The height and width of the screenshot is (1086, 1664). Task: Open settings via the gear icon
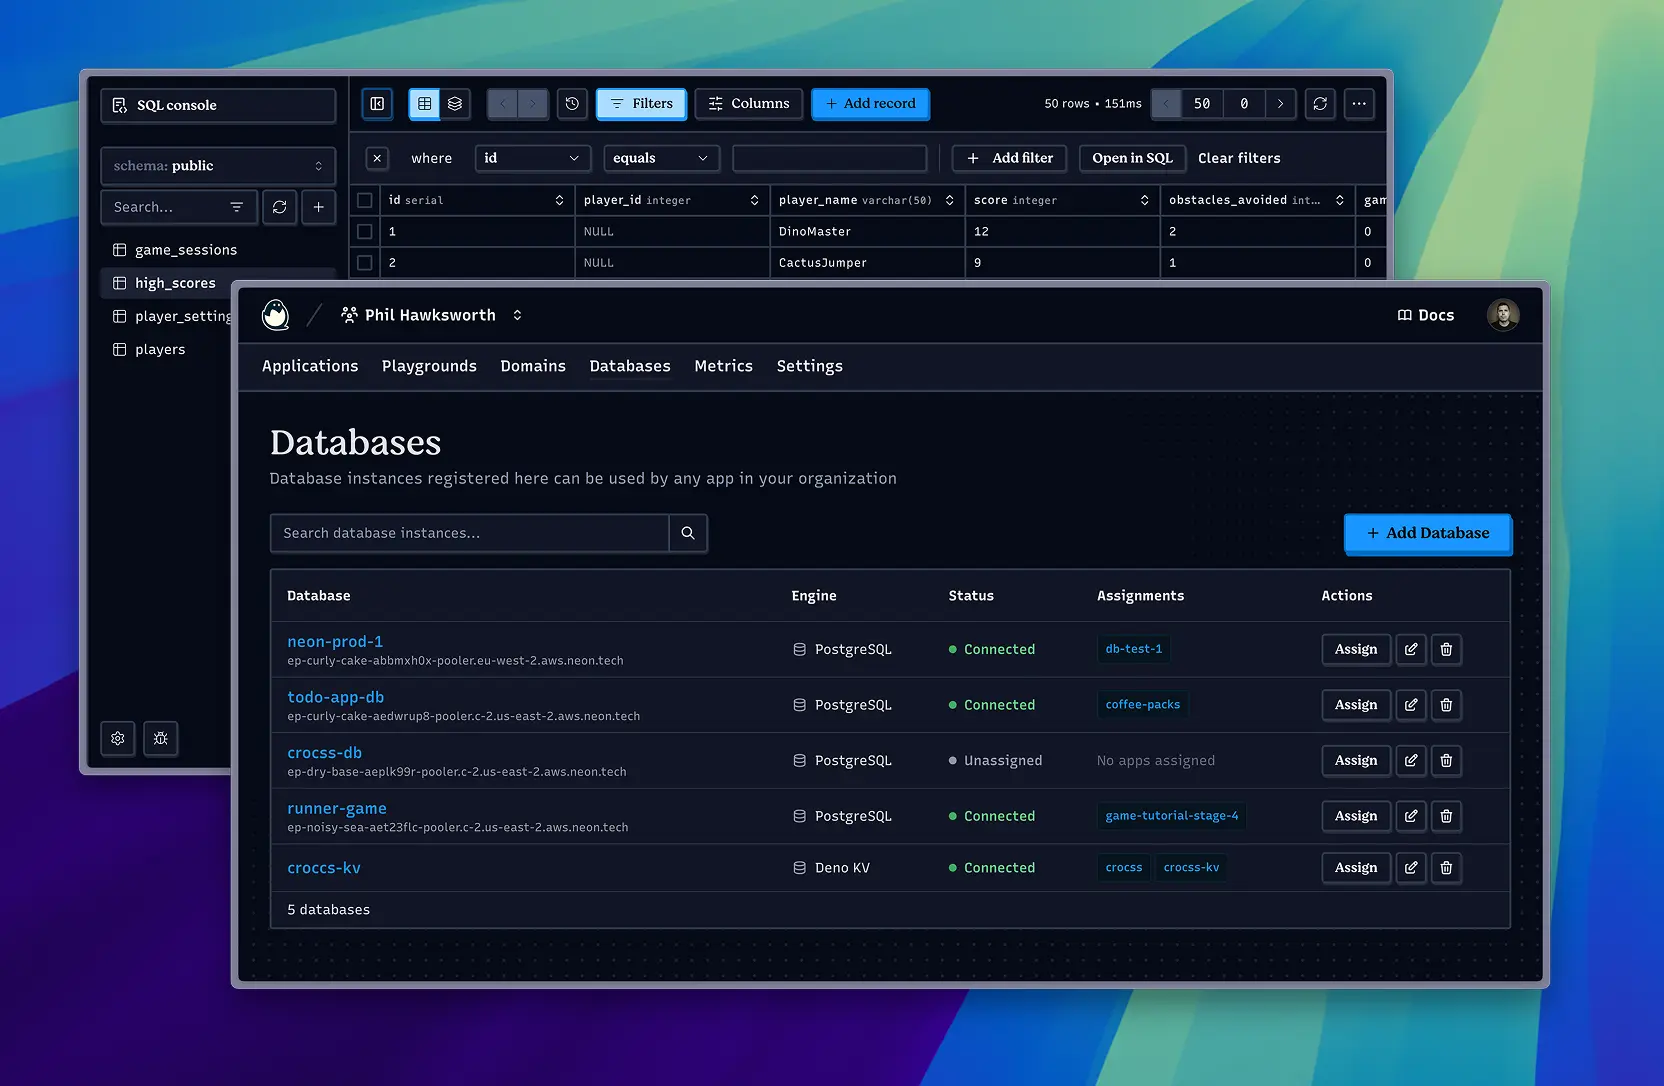pos(117,739)
